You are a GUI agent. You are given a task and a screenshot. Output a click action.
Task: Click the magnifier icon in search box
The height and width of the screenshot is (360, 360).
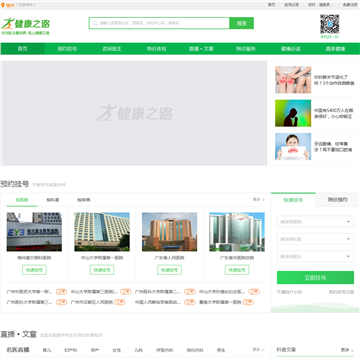(x=94, y=23)
